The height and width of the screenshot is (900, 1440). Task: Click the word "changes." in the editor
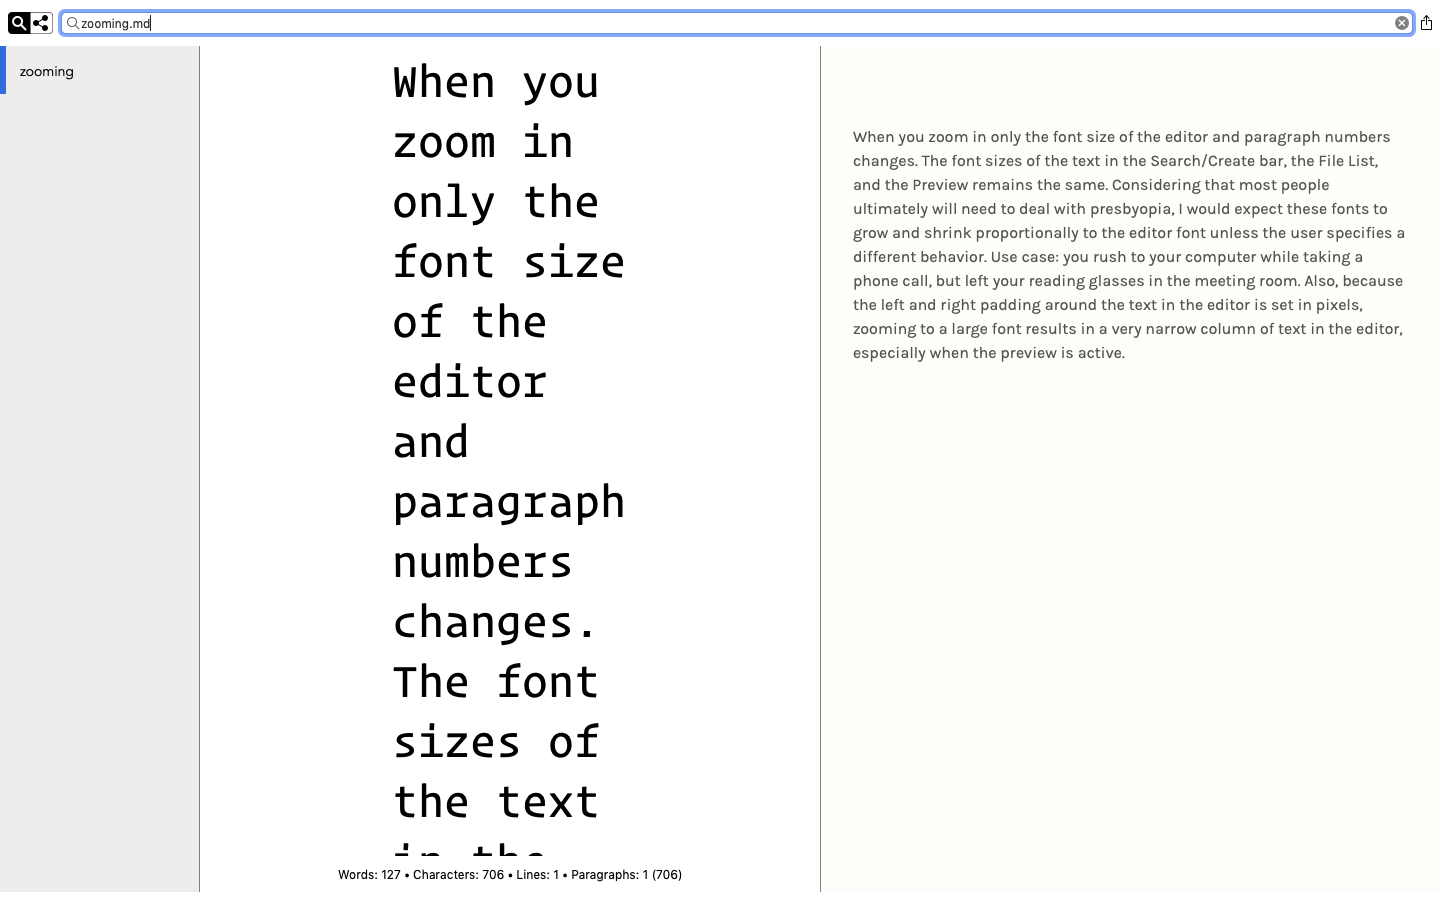pos(495,623)
